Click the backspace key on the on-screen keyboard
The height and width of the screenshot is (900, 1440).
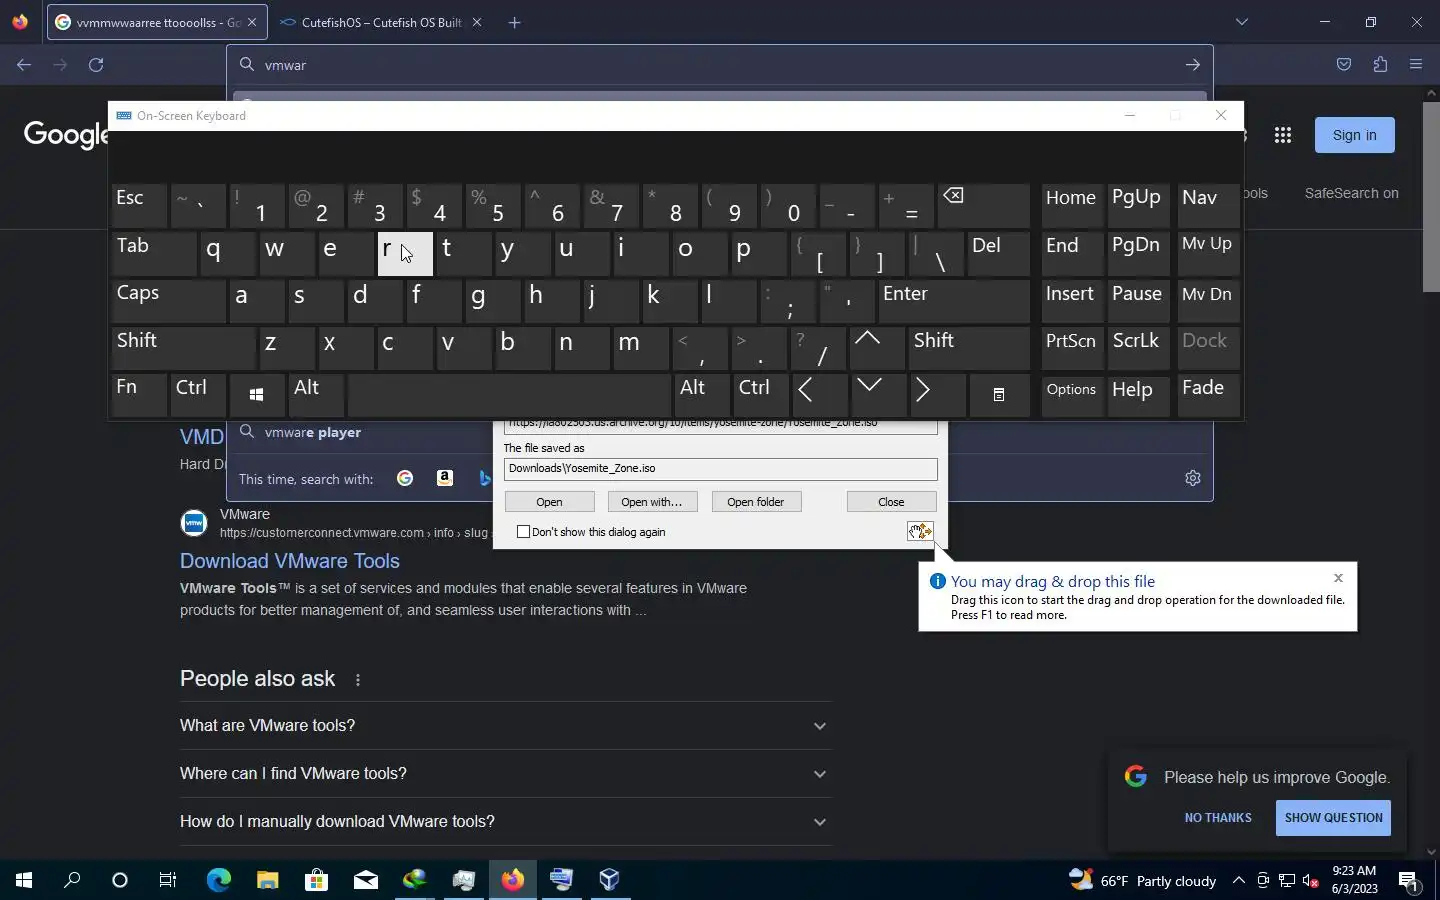click(x=984, y=206)
